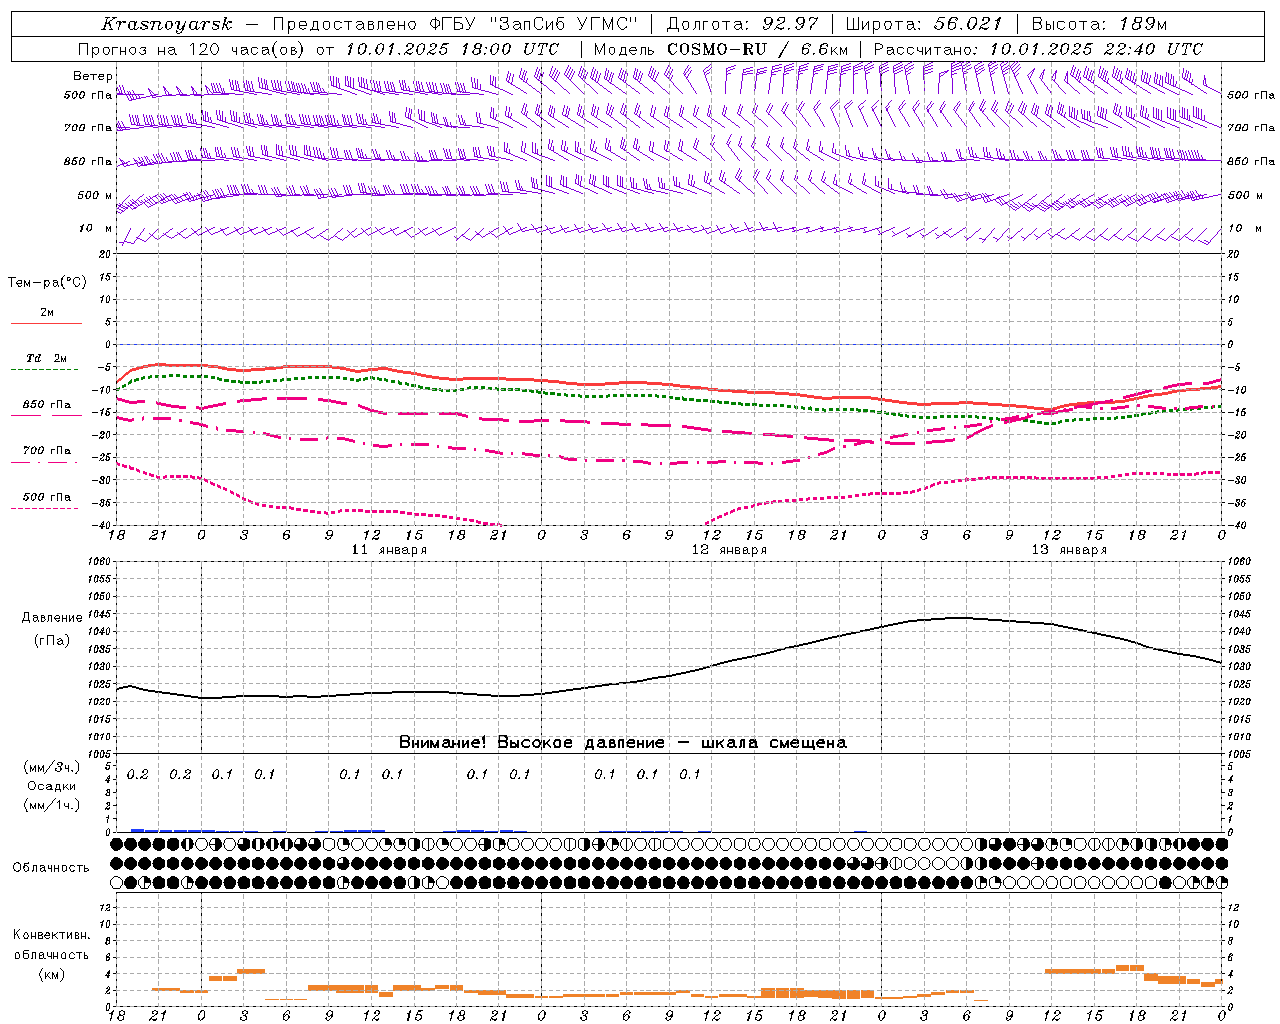This screenshot has height=1024, width=1280.
Task: Click '850 гПа' legend entry in temperature panel
Action: coord(47,405)
